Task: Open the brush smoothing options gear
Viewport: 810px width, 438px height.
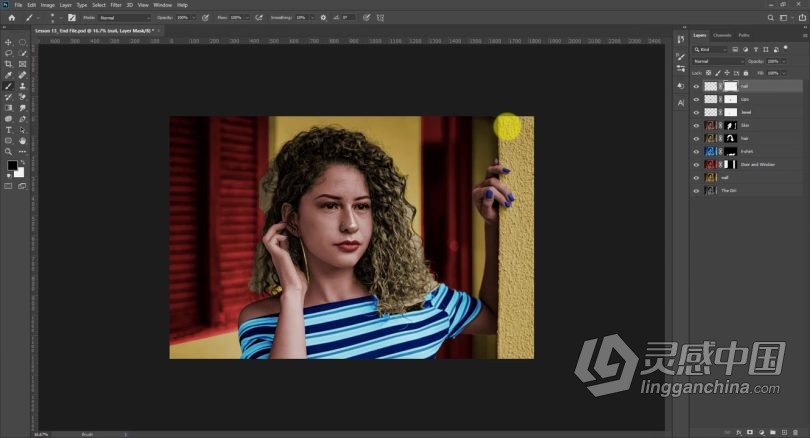Action: pos(323,18)
